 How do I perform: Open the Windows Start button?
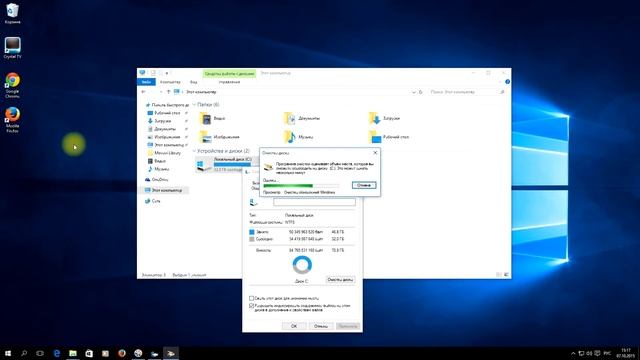pos(8,353)
